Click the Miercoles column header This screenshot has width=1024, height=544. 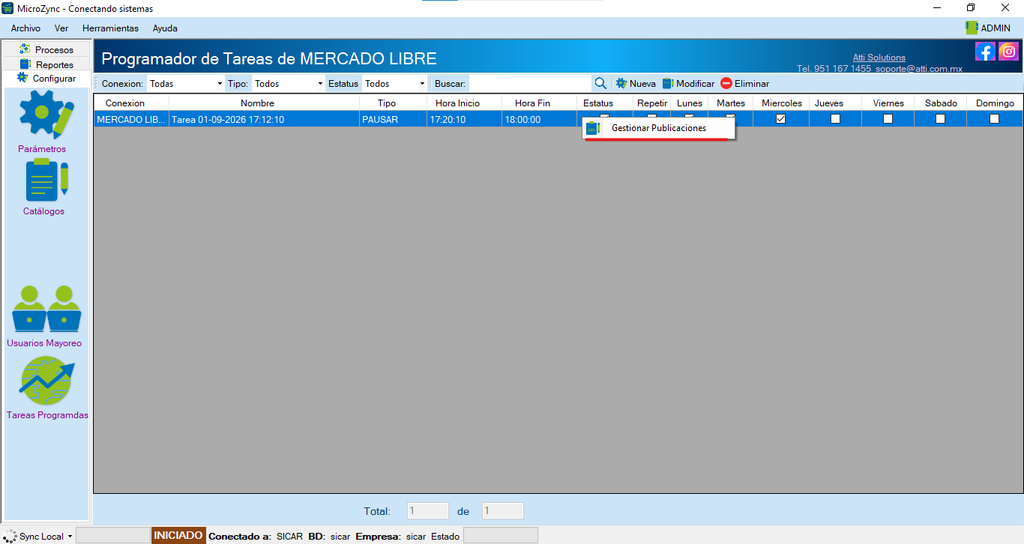(781, 103)
